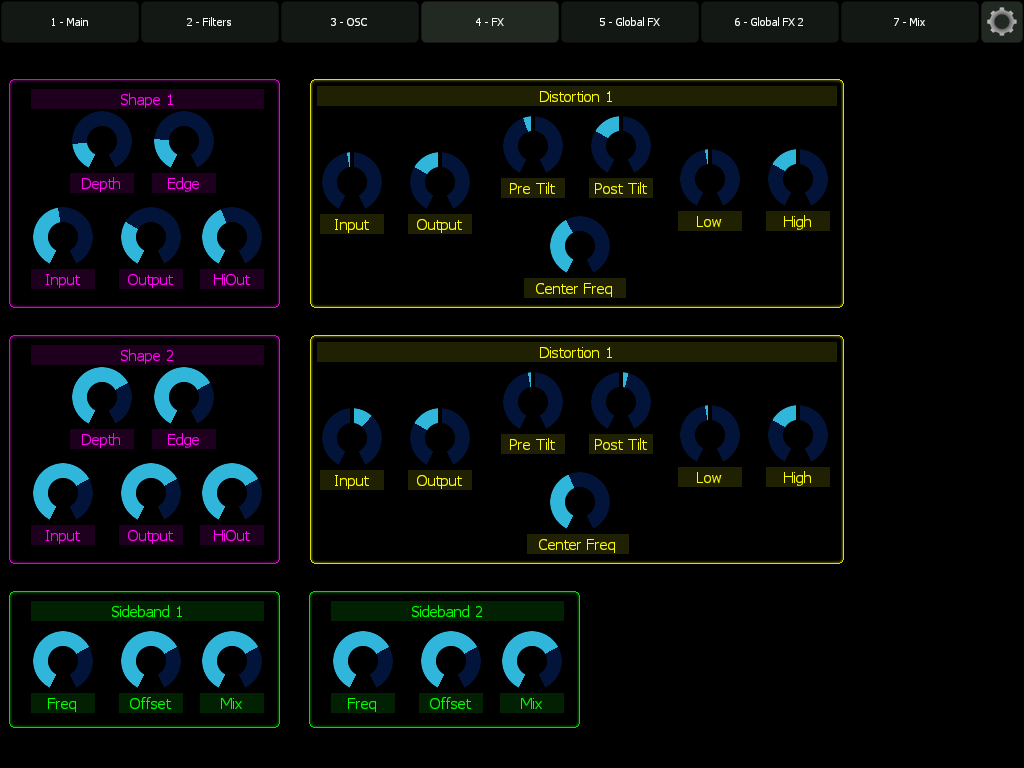Open the settings gear icon
The height and width of the screenshot is (768, 1024).
pos(1001,22)
